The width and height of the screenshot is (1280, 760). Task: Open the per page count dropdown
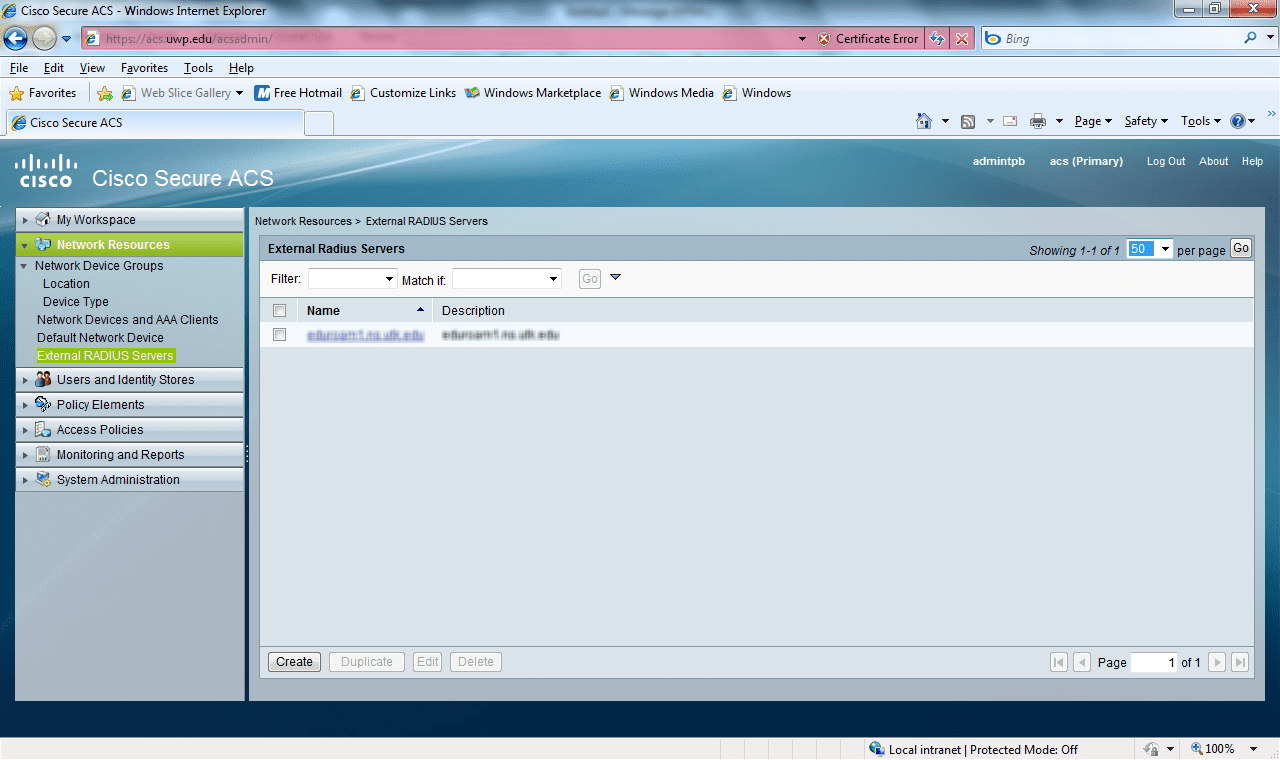[x=1149, y=249]
